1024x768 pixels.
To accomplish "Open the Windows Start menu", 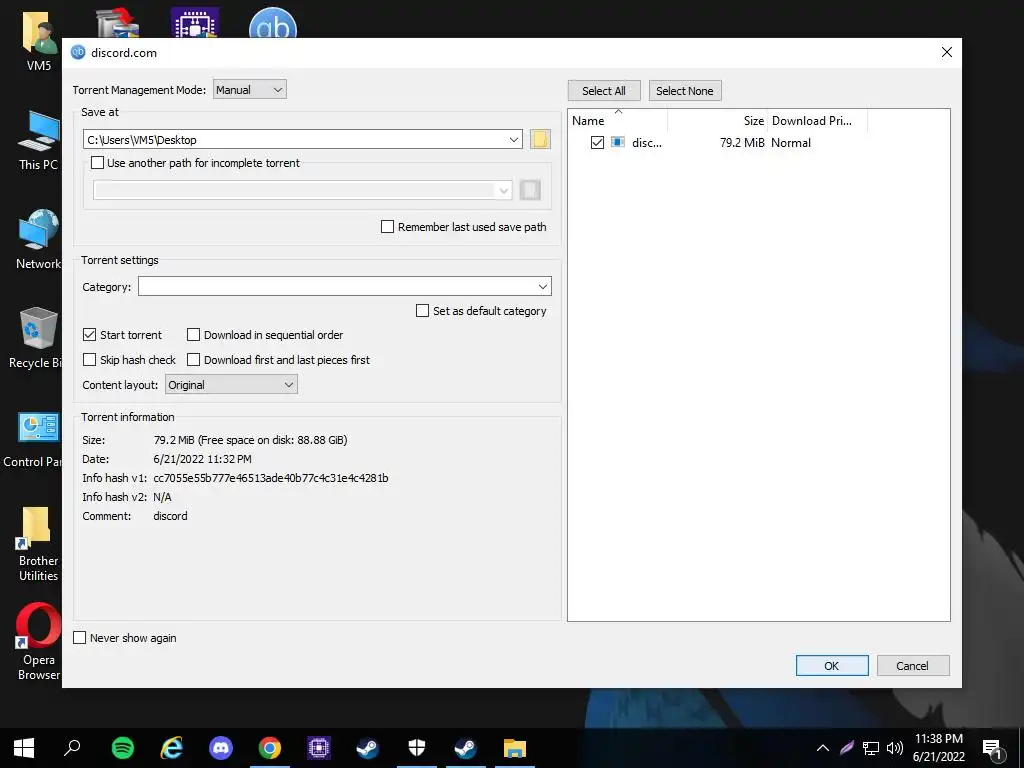I will tap(24, 748).
